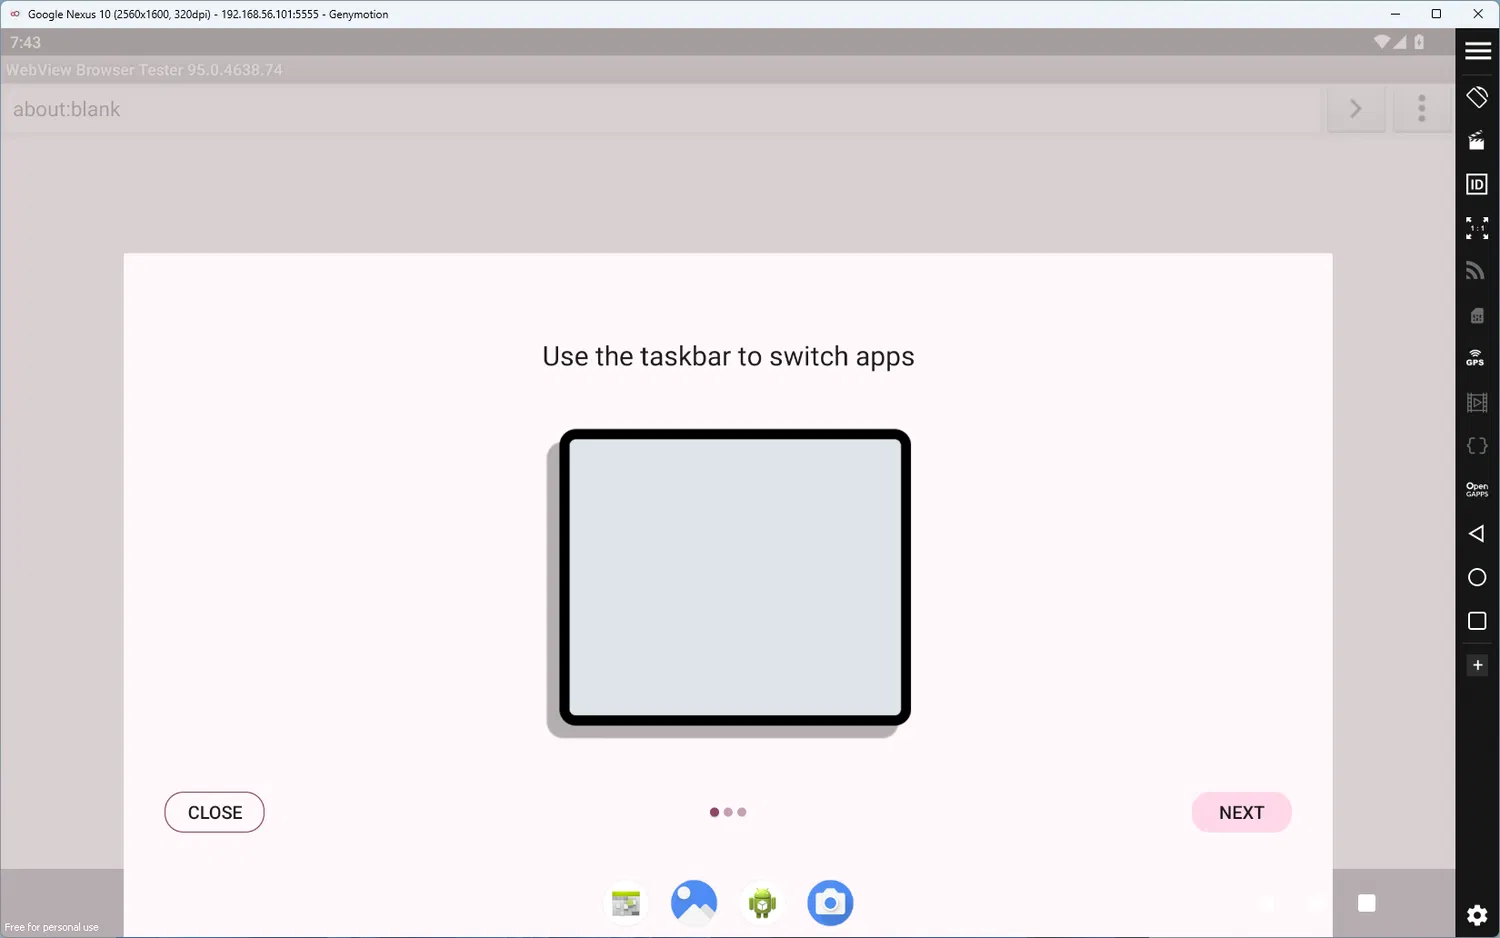This screenshot has width=1500, height=938.
Task: Click the sidebar Android home circle
Action: (x=1477, y=577)
